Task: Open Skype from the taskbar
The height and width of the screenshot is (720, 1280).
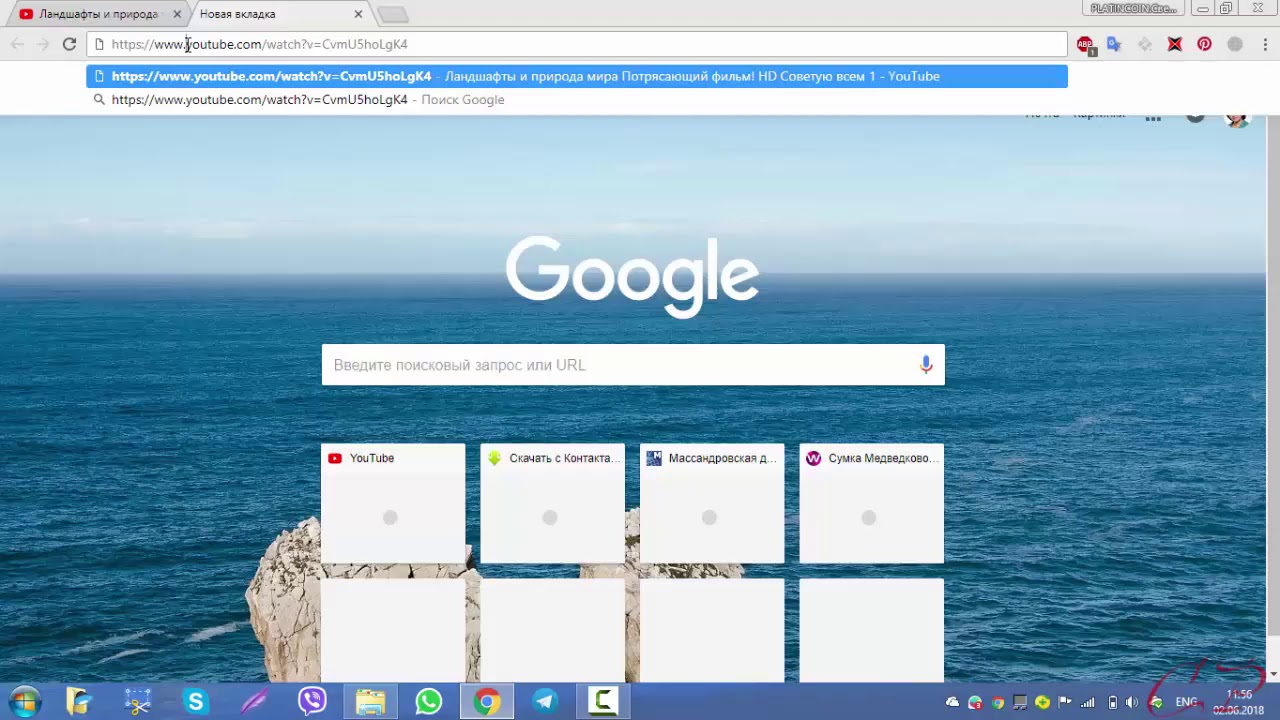Action: pos(195,702)
